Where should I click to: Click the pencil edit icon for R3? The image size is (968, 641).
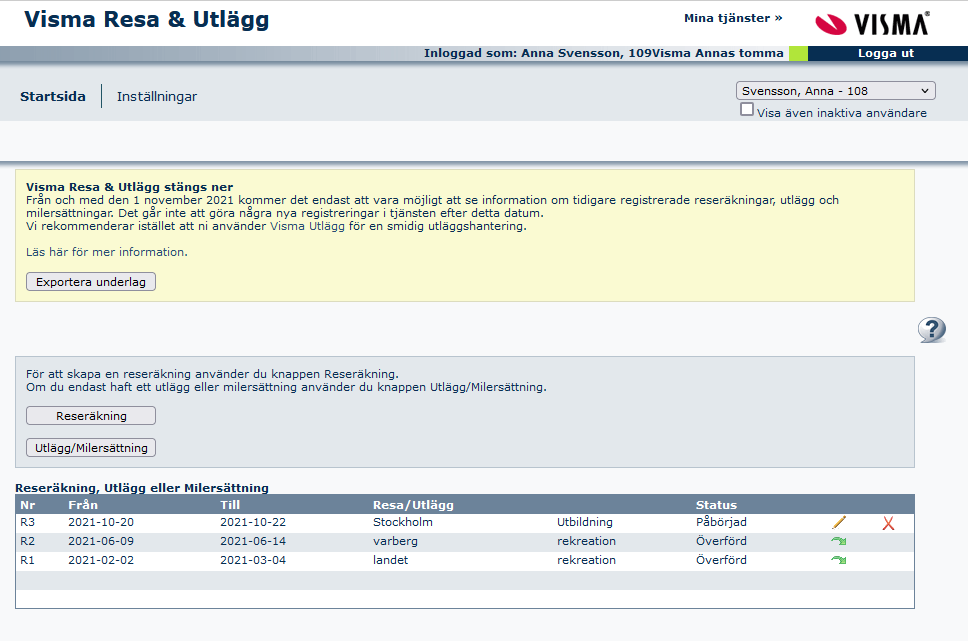point(838,522)
